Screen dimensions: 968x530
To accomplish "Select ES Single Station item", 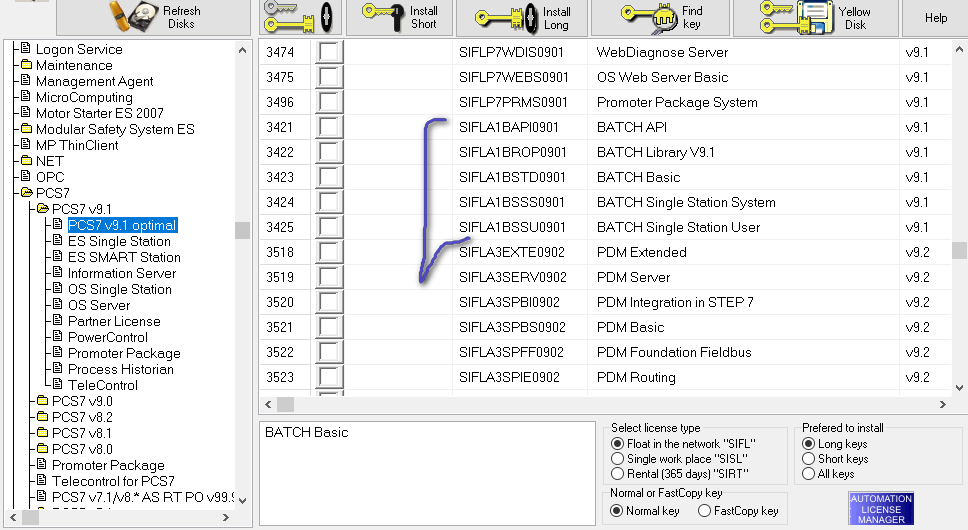I will point(119,241).
